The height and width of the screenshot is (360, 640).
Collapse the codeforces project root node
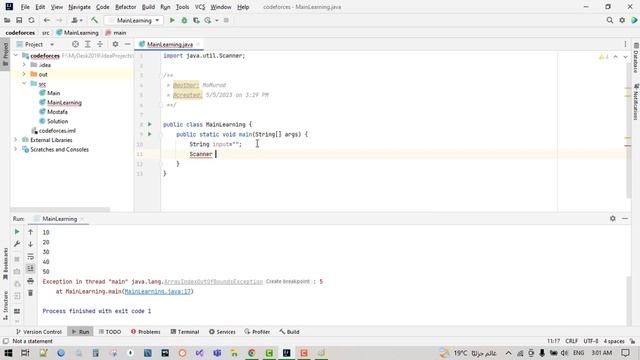16,55
